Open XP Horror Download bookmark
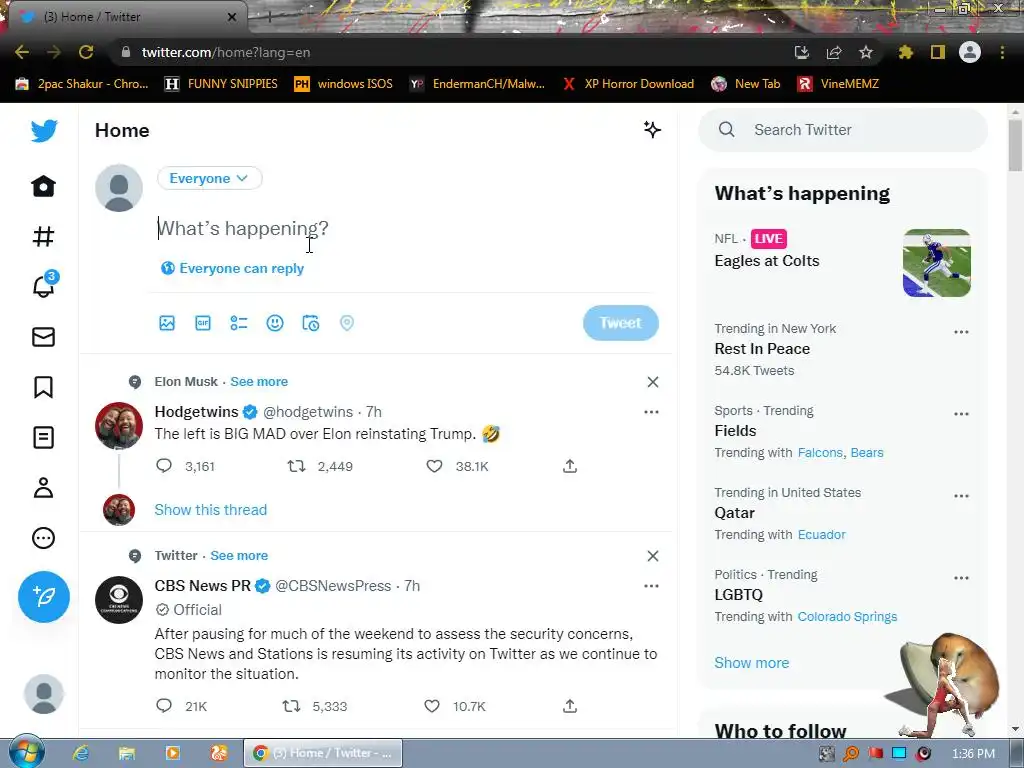1024x768 pixels. (x=628, y=84)
